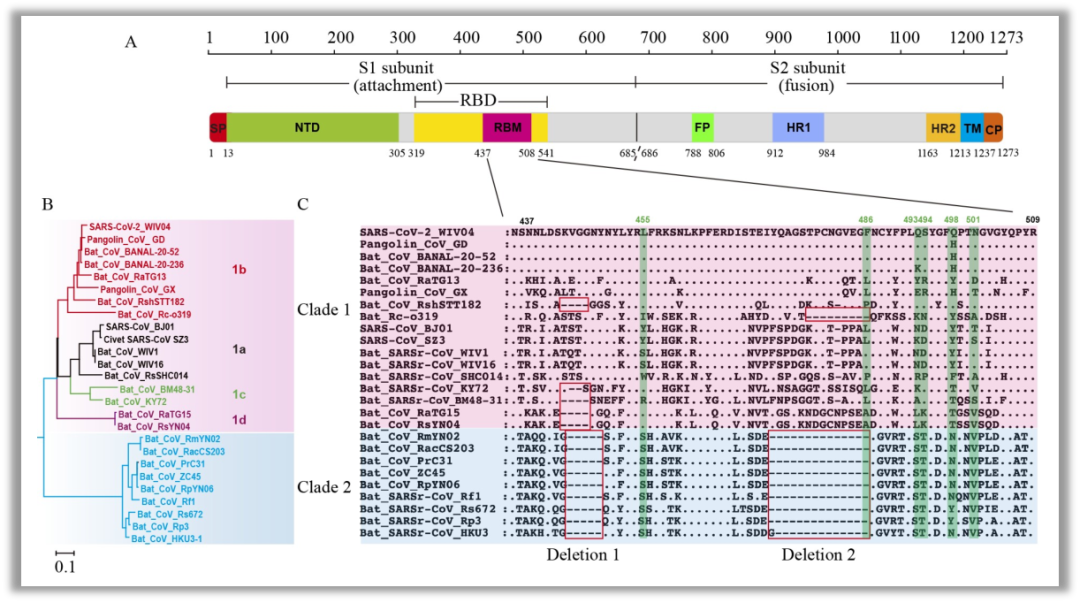
Task: Select the Deletion 1 label
Action: [583, 554]
